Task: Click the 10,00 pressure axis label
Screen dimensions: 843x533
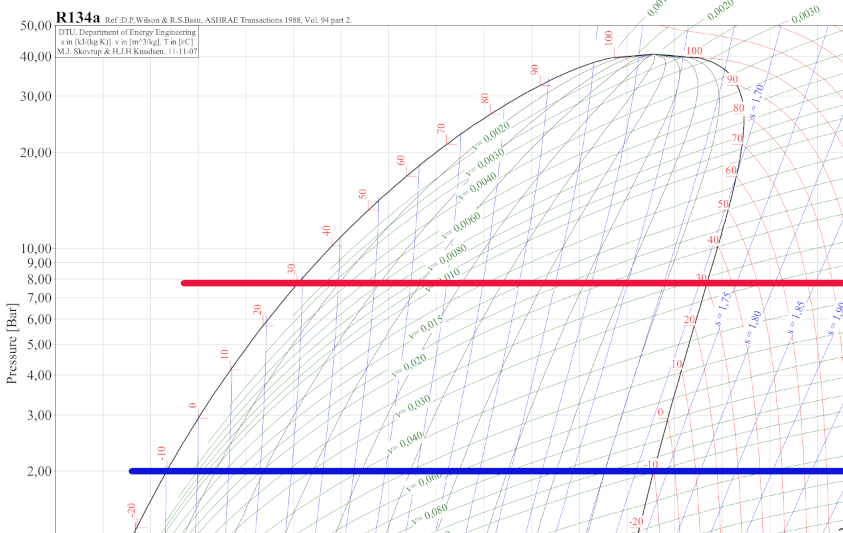Action: (36, 248)
